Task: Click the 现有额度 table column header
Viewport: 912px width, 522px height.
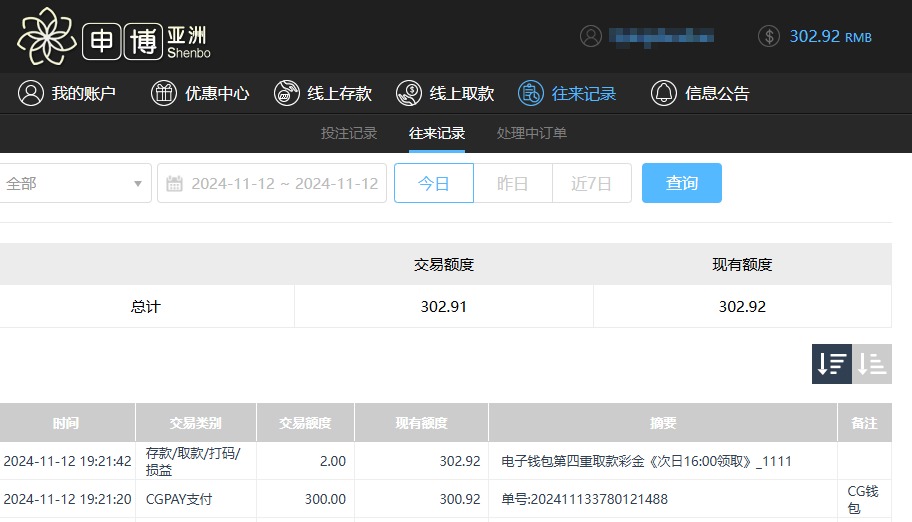Action: click(x=422, y=423)
